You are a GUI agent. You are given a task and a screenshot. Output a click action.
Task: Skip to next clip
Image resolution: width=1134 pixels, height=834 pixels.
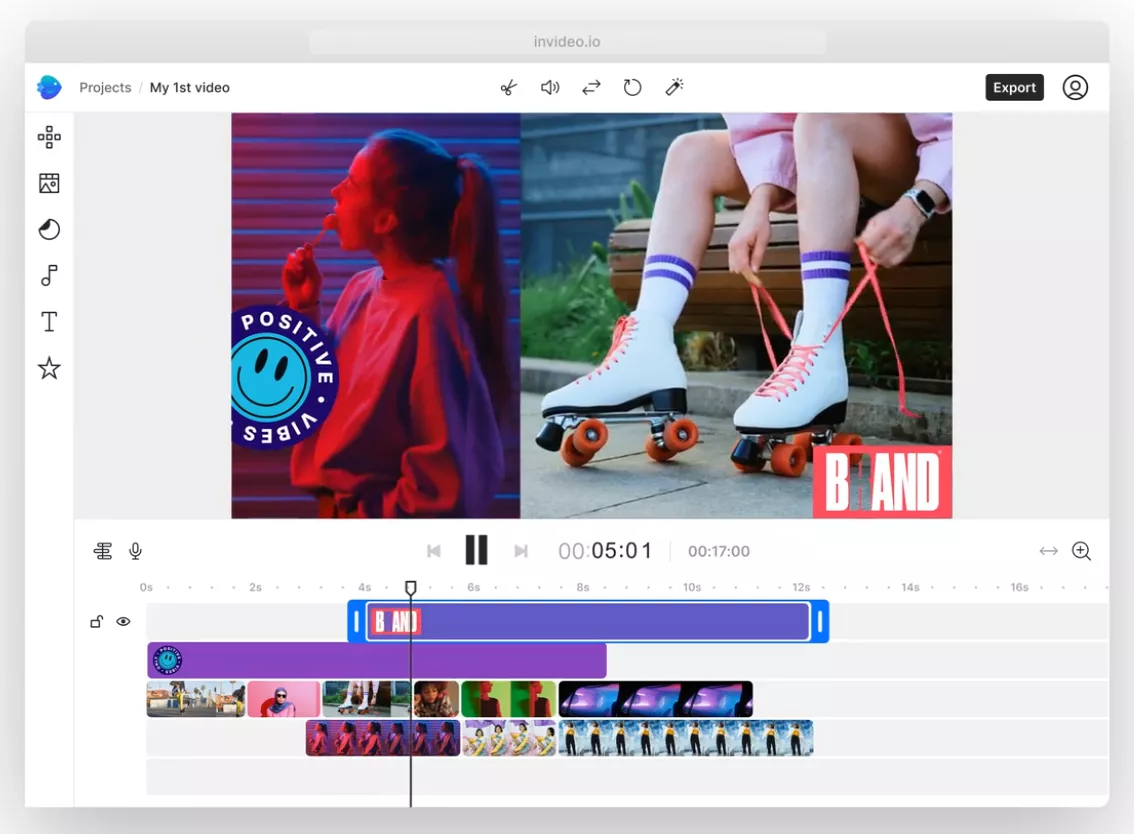pyautogui.click(x=521, y=551)
